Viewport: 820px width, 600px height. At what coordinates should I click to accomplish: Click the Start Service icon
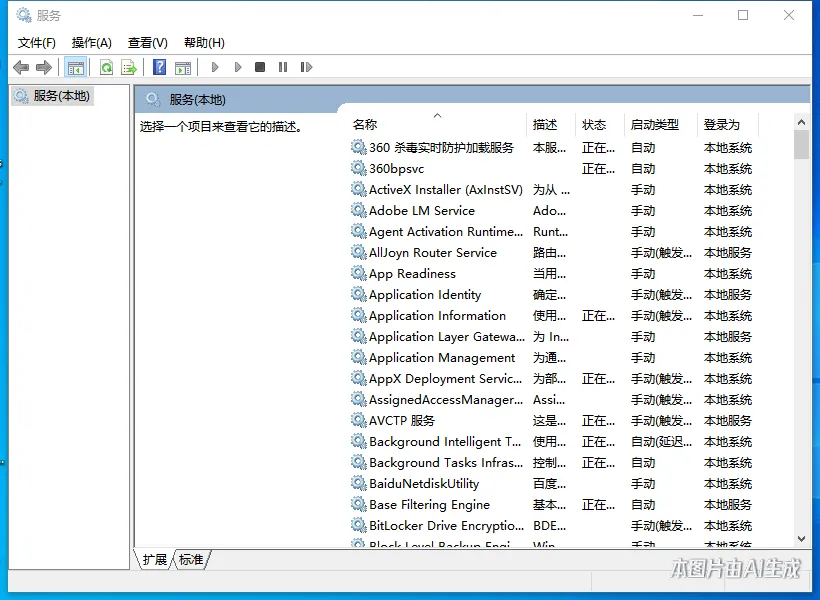tap(214, 67)
